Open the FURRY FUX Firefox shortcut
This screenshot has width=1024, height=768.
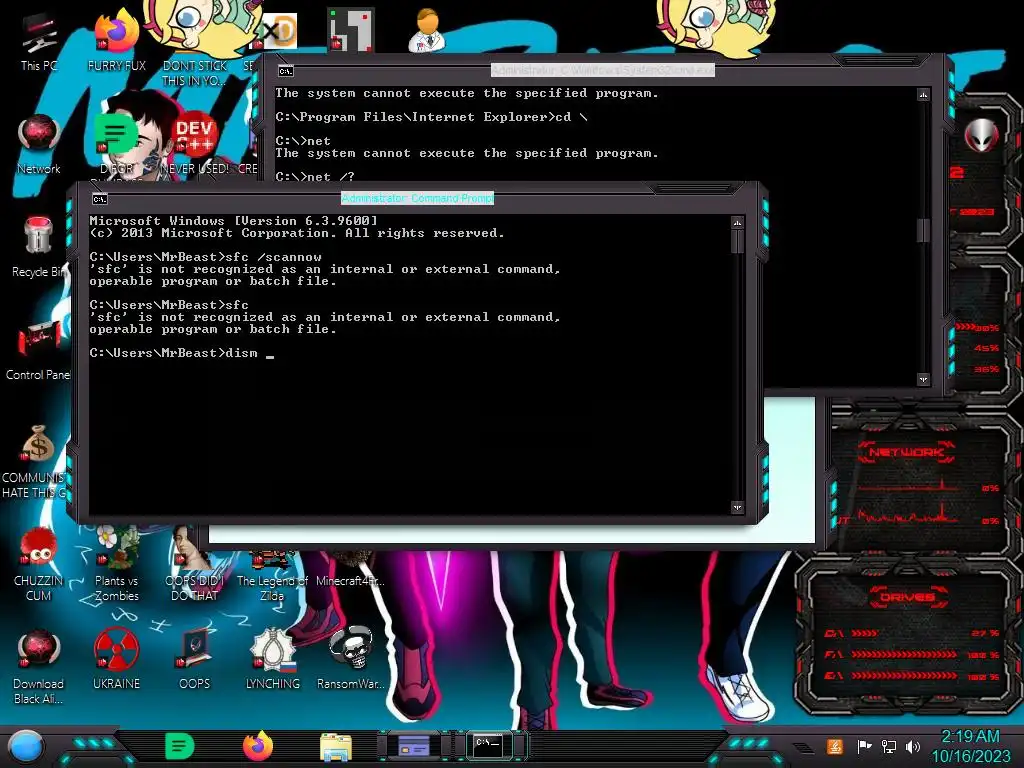pos(116,42)
